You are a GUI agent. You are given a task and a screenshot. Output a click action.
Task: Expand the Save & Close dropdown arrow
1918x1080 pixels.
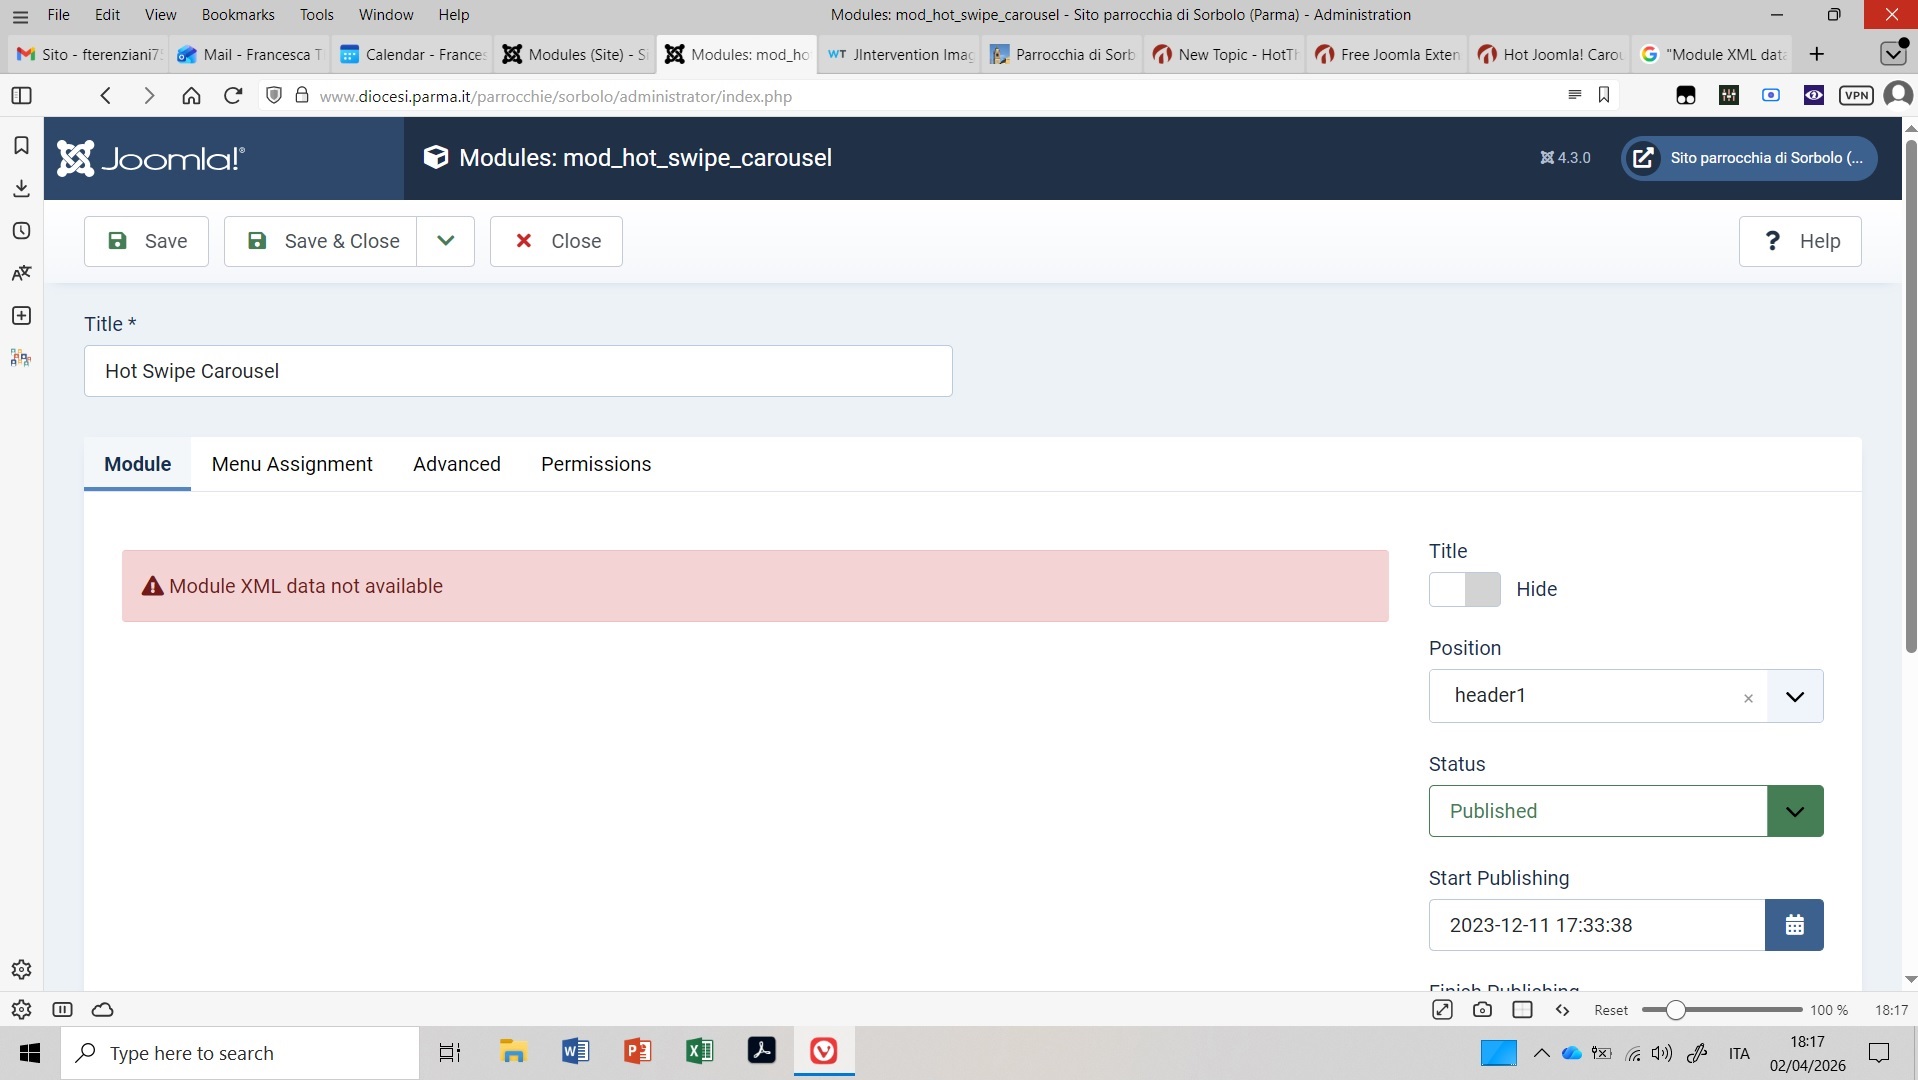coord(446,241)
